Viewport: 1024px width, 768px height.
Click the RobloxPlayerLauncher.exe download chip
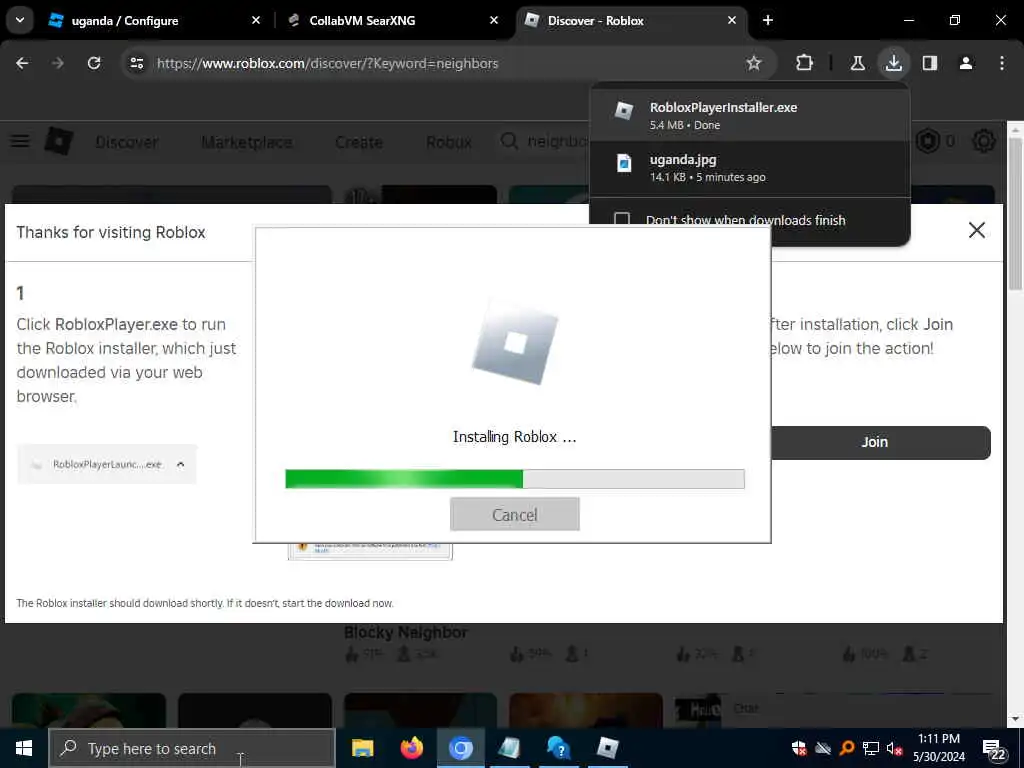(107, 464)
